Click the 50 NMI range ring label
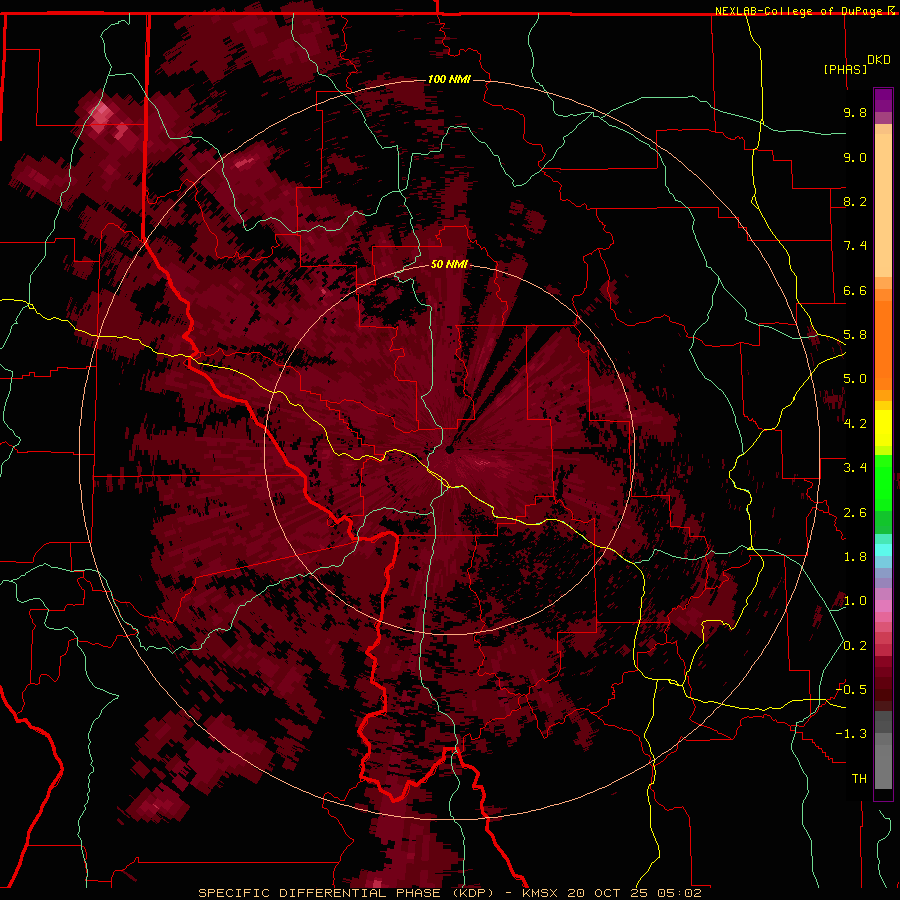The width and height of the screenshot is (900, 900). pos(449,264)
